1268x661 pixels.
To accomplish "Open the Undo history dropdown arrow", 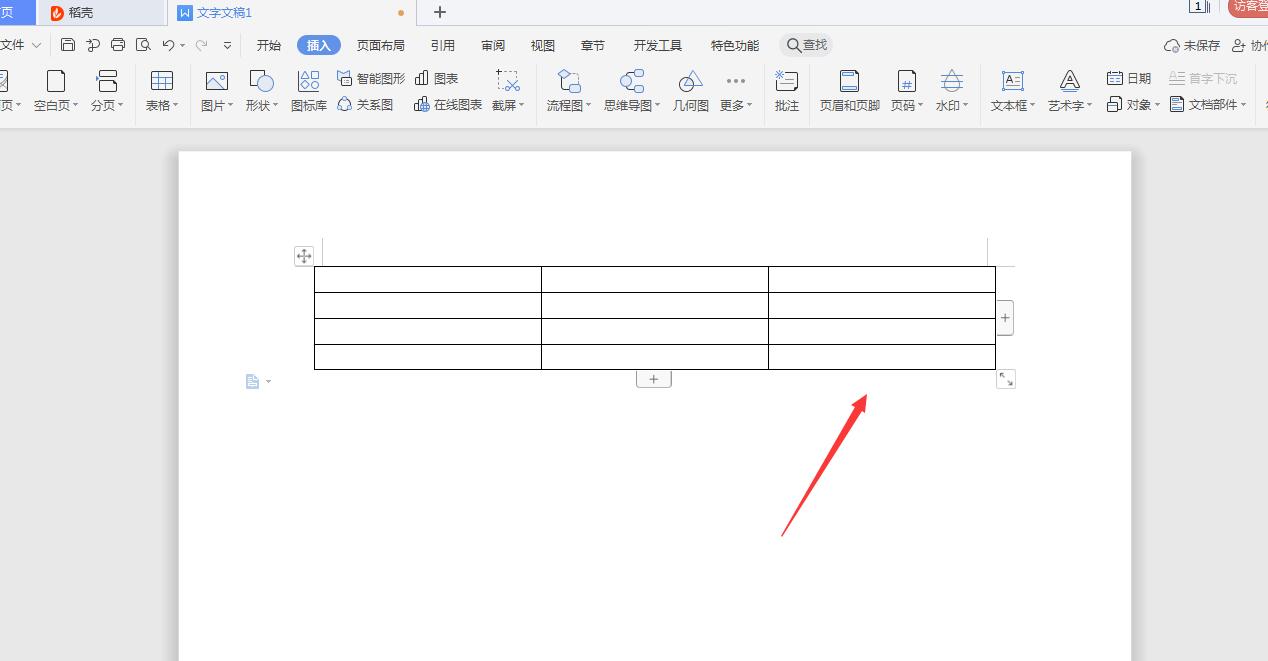I will coord(183,46).
